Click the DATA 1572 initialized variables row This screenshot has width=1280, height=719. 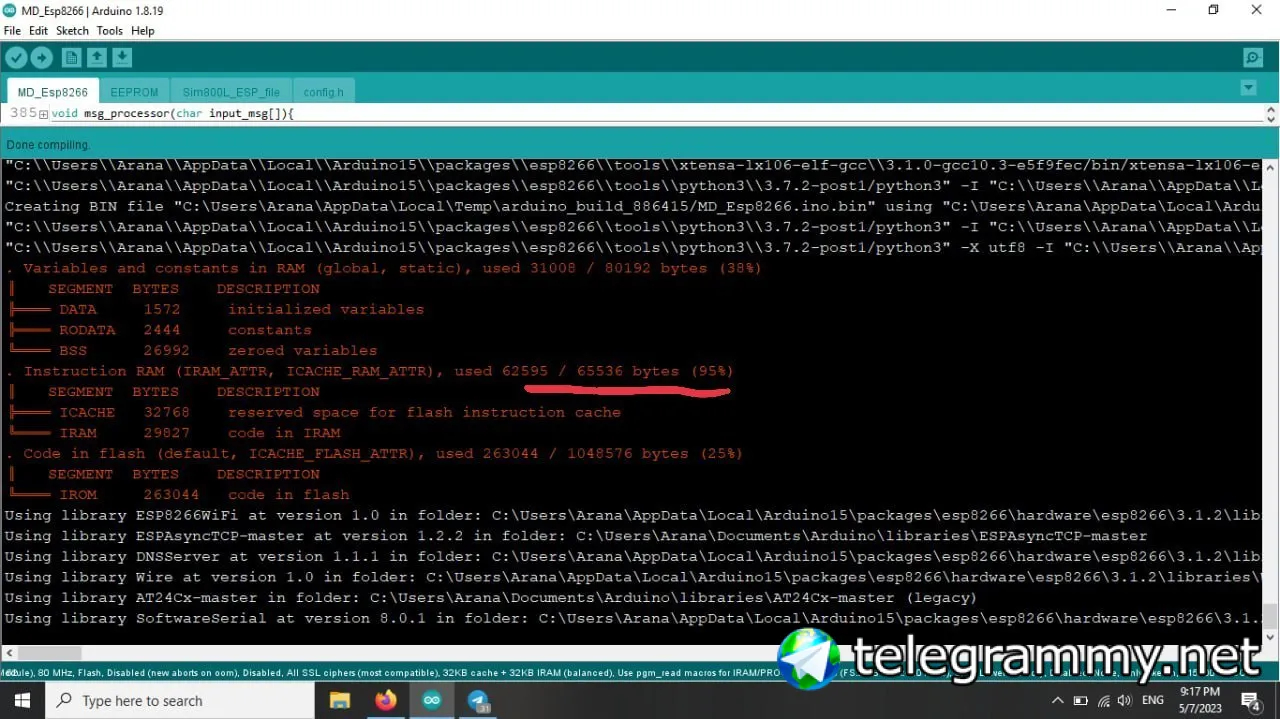coord(215,309)
